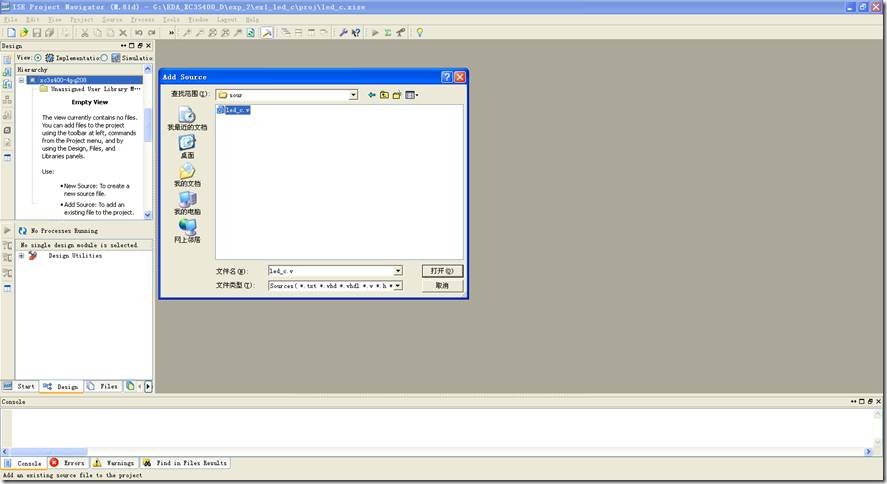Click the green run arrow in toolbar
The height and width of the screenshot is (484, 887).
click(x=375, y=33)
